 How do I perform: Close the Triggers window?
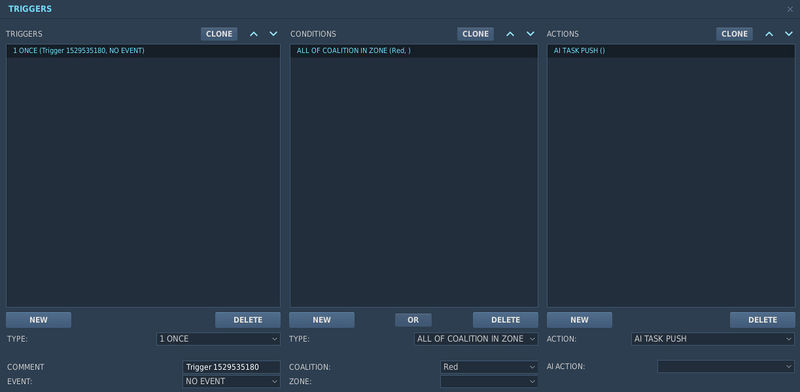(x=790, y=9)
